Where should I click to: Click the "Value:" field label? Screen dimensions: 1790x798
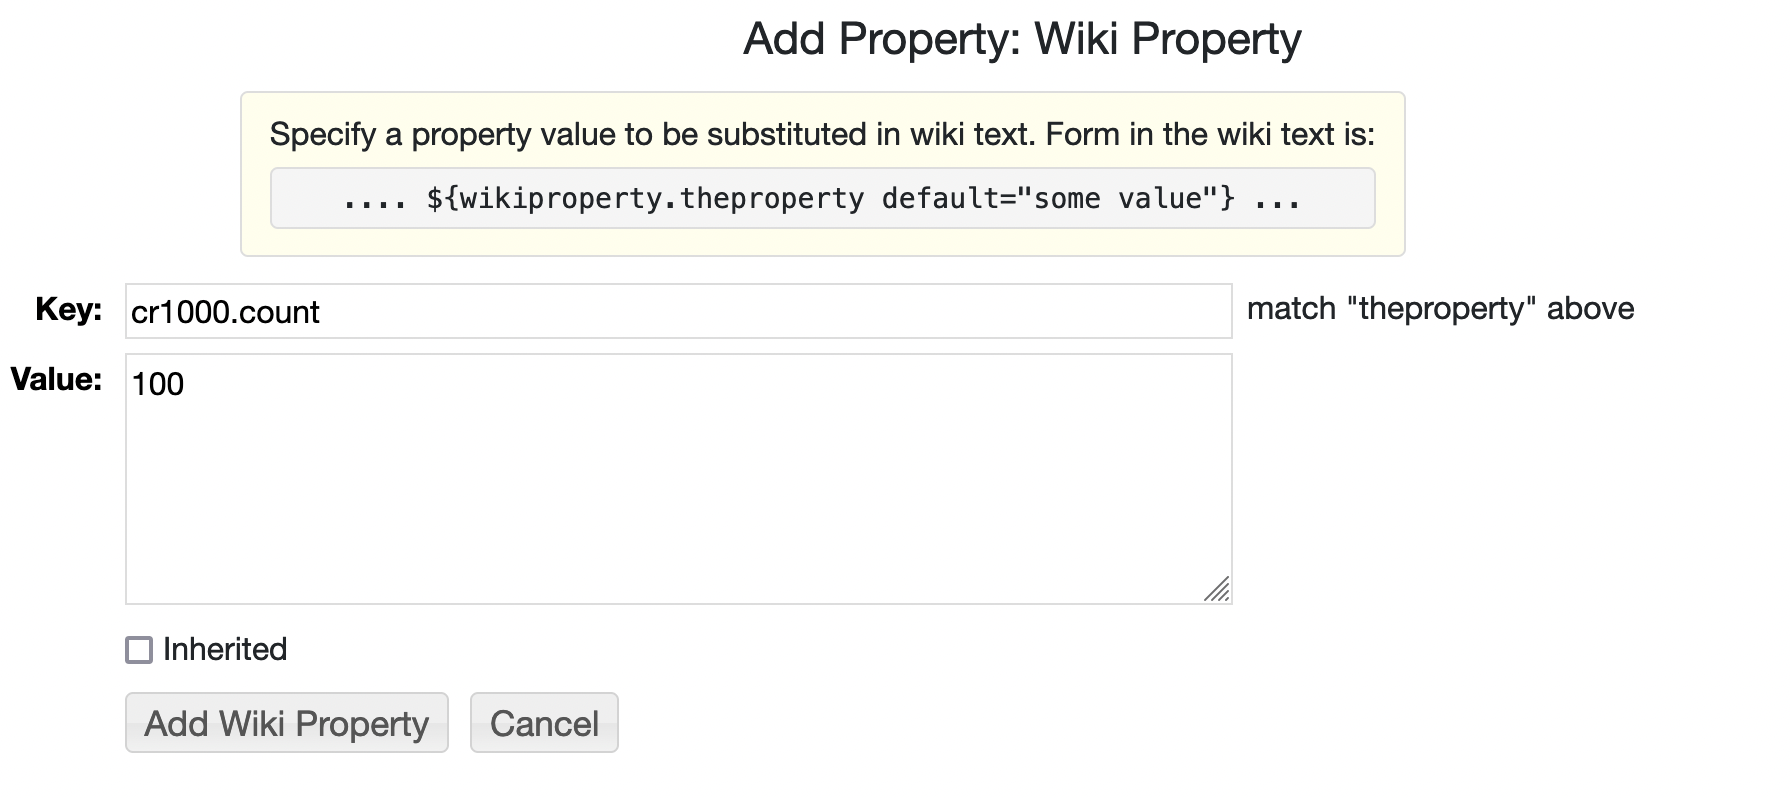pos(56,380)
